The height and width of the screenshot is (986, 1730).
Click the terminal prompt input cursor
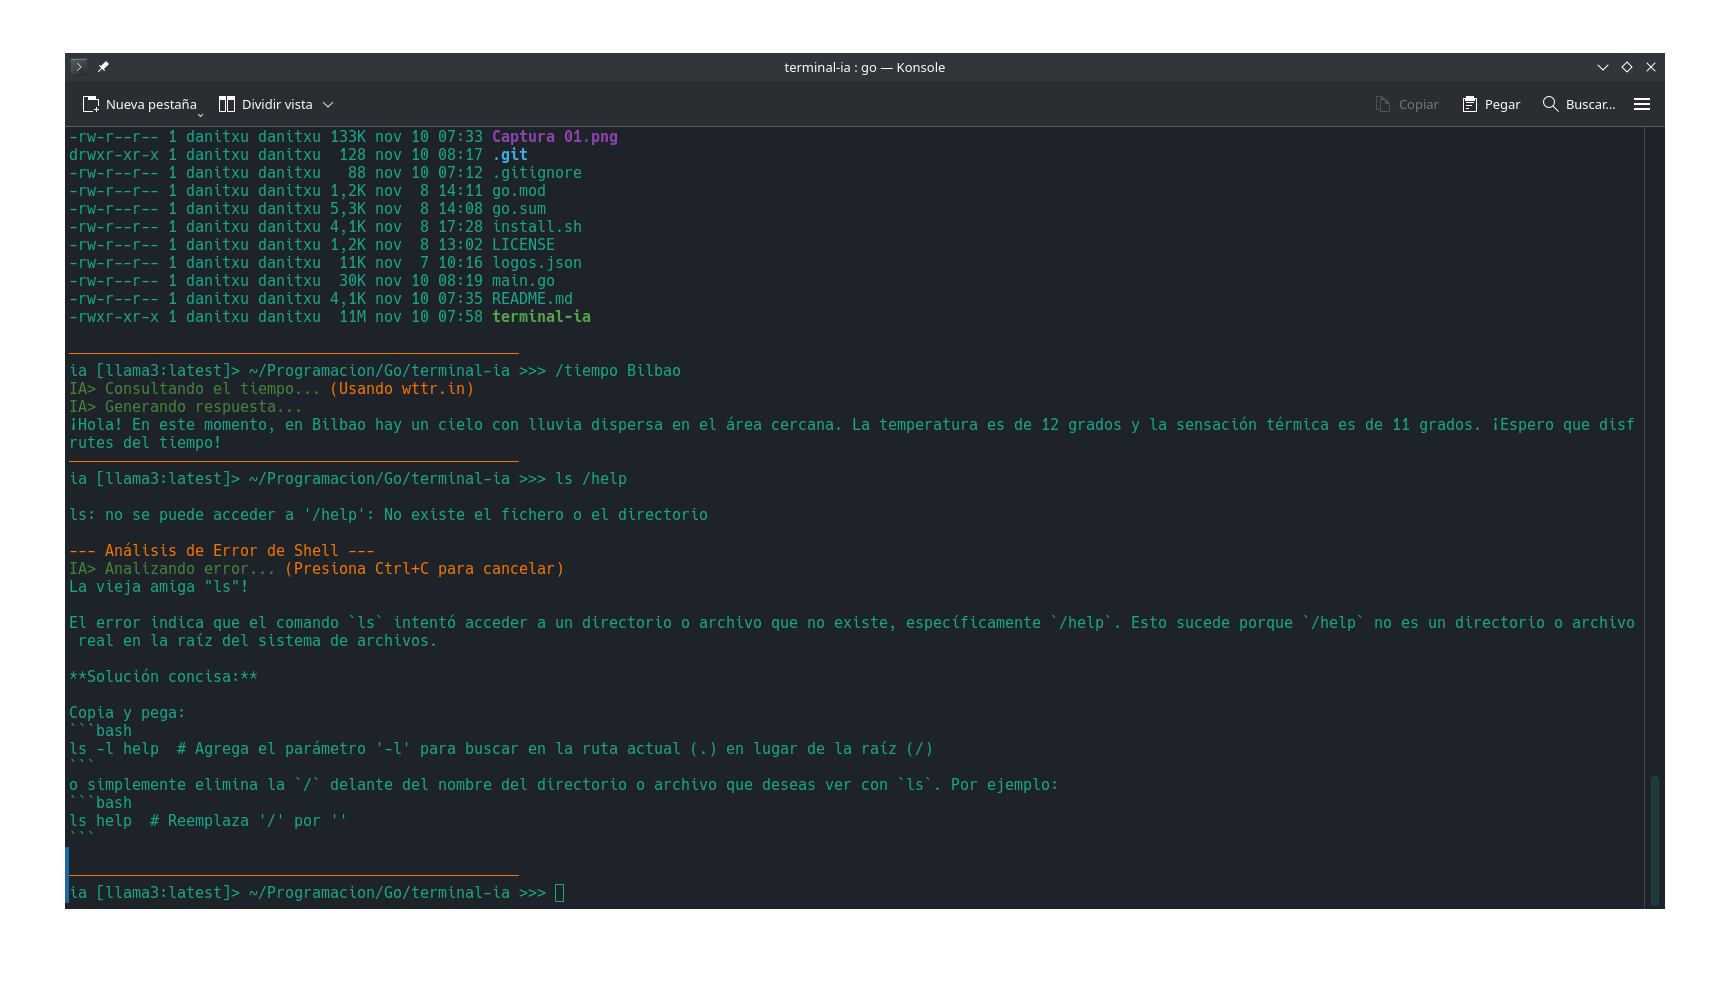pos(560,892)
